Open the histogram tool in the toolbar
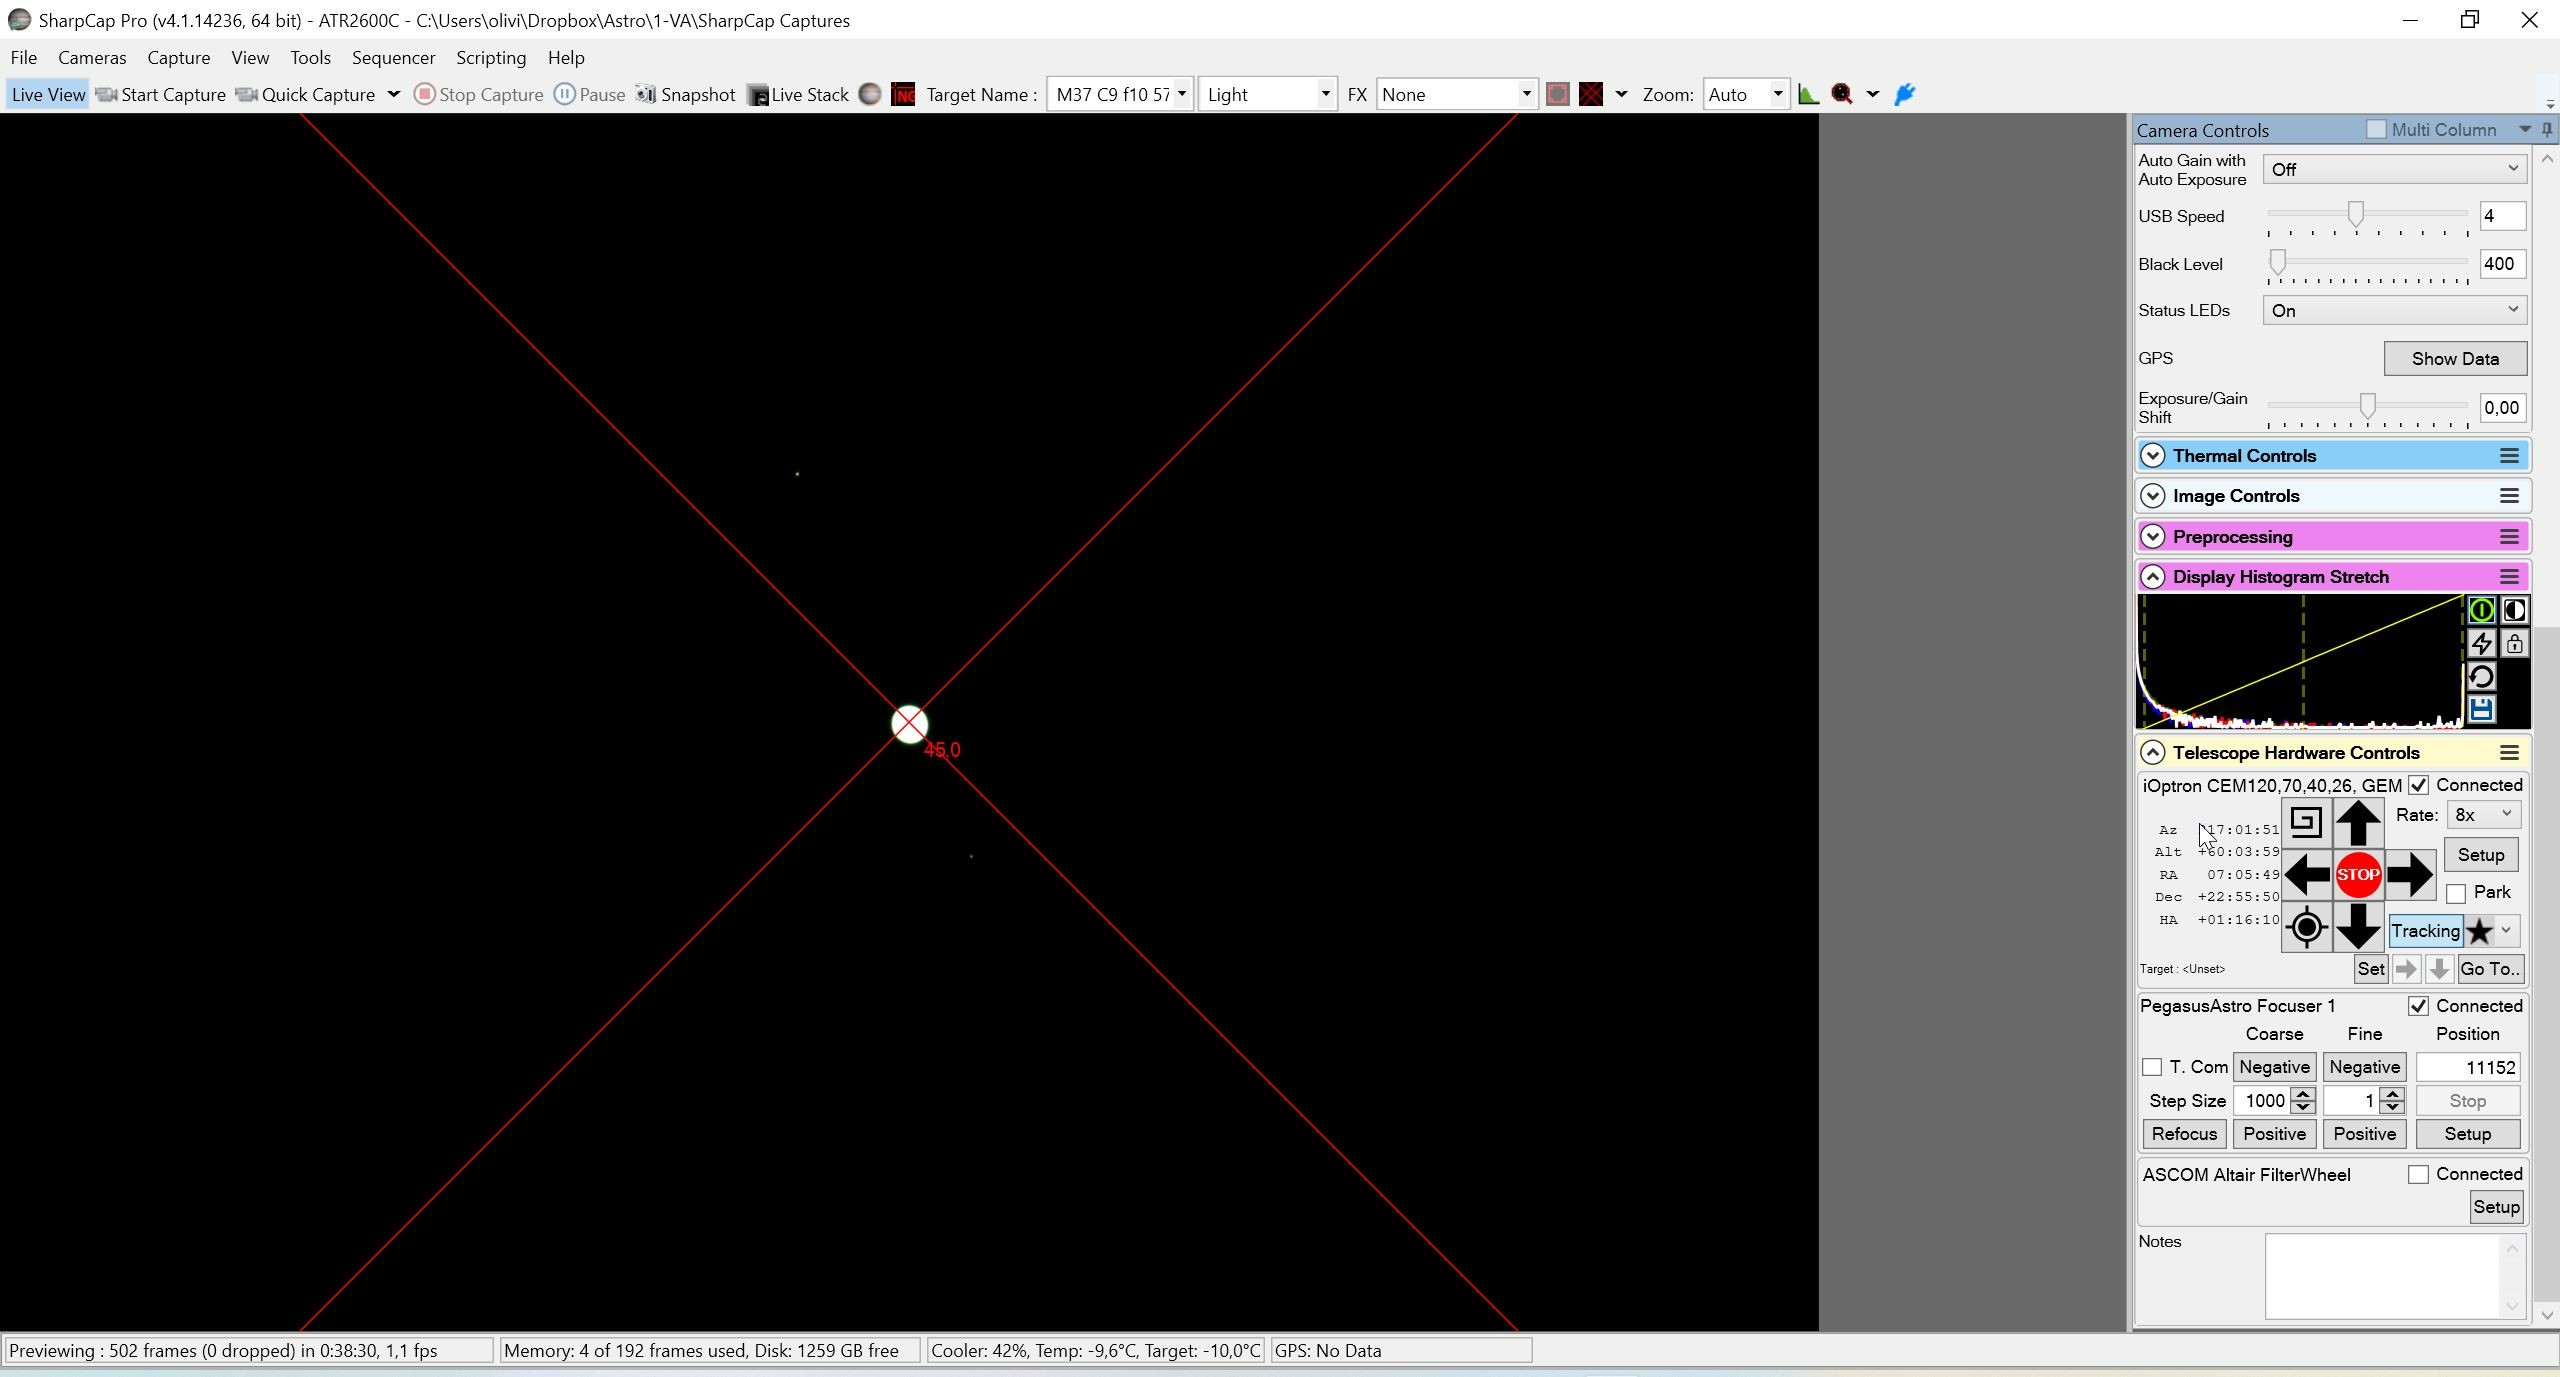The image size is (2560, 1377). click(x=1808, y=94)
